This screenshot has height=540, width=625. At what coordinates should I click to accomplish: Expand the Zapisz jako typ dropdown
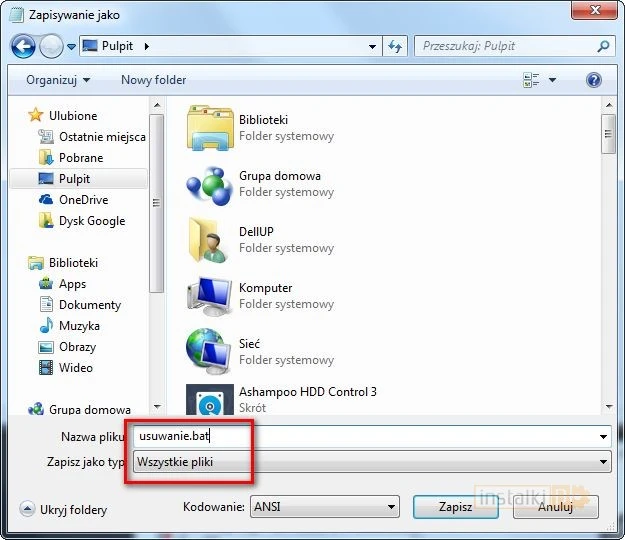(x=371, y=462)
